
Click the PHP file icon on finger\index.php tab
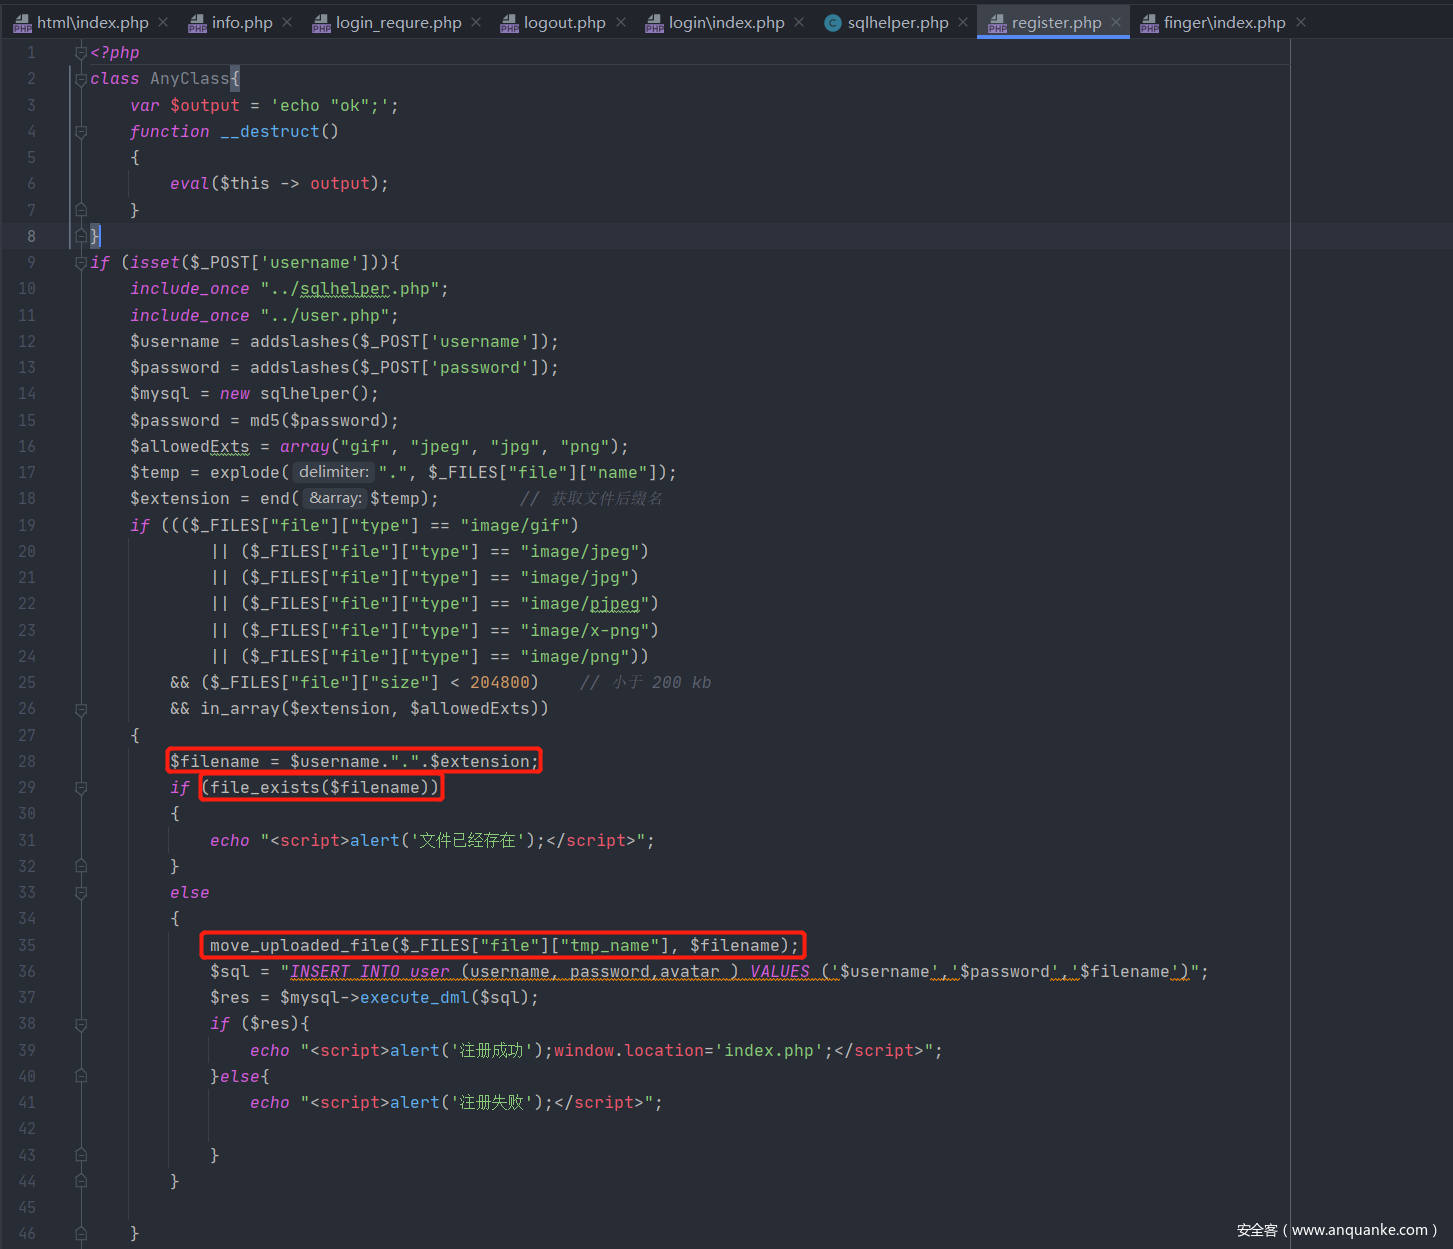click(x=1149, y=23)
